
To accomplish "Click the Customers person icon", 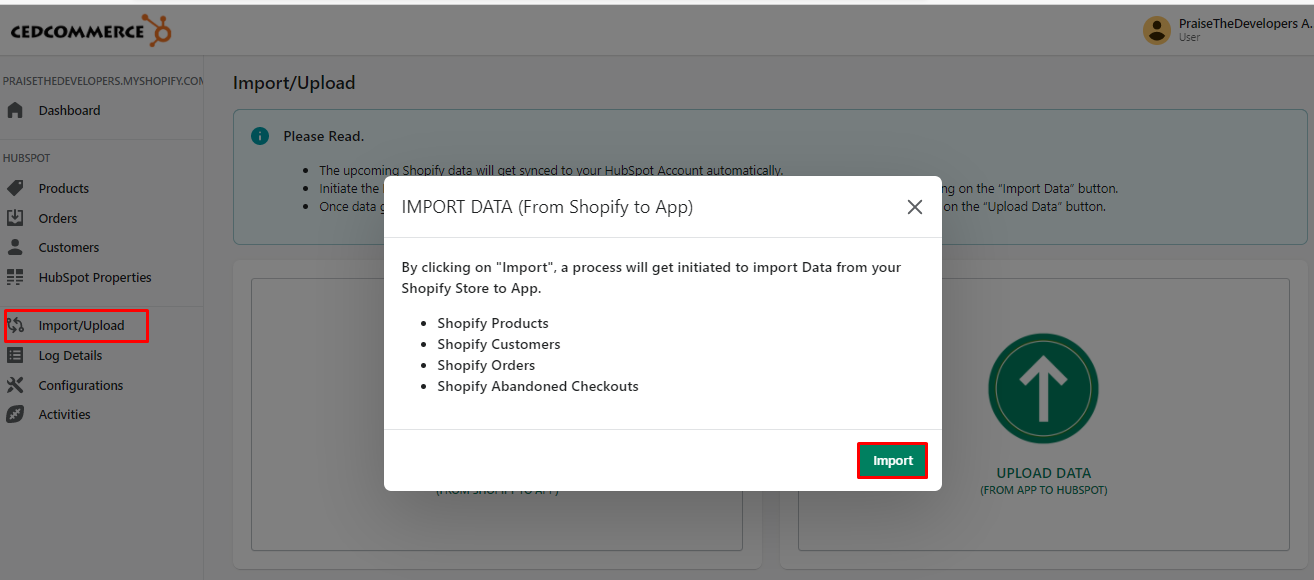I will (15, 247).
